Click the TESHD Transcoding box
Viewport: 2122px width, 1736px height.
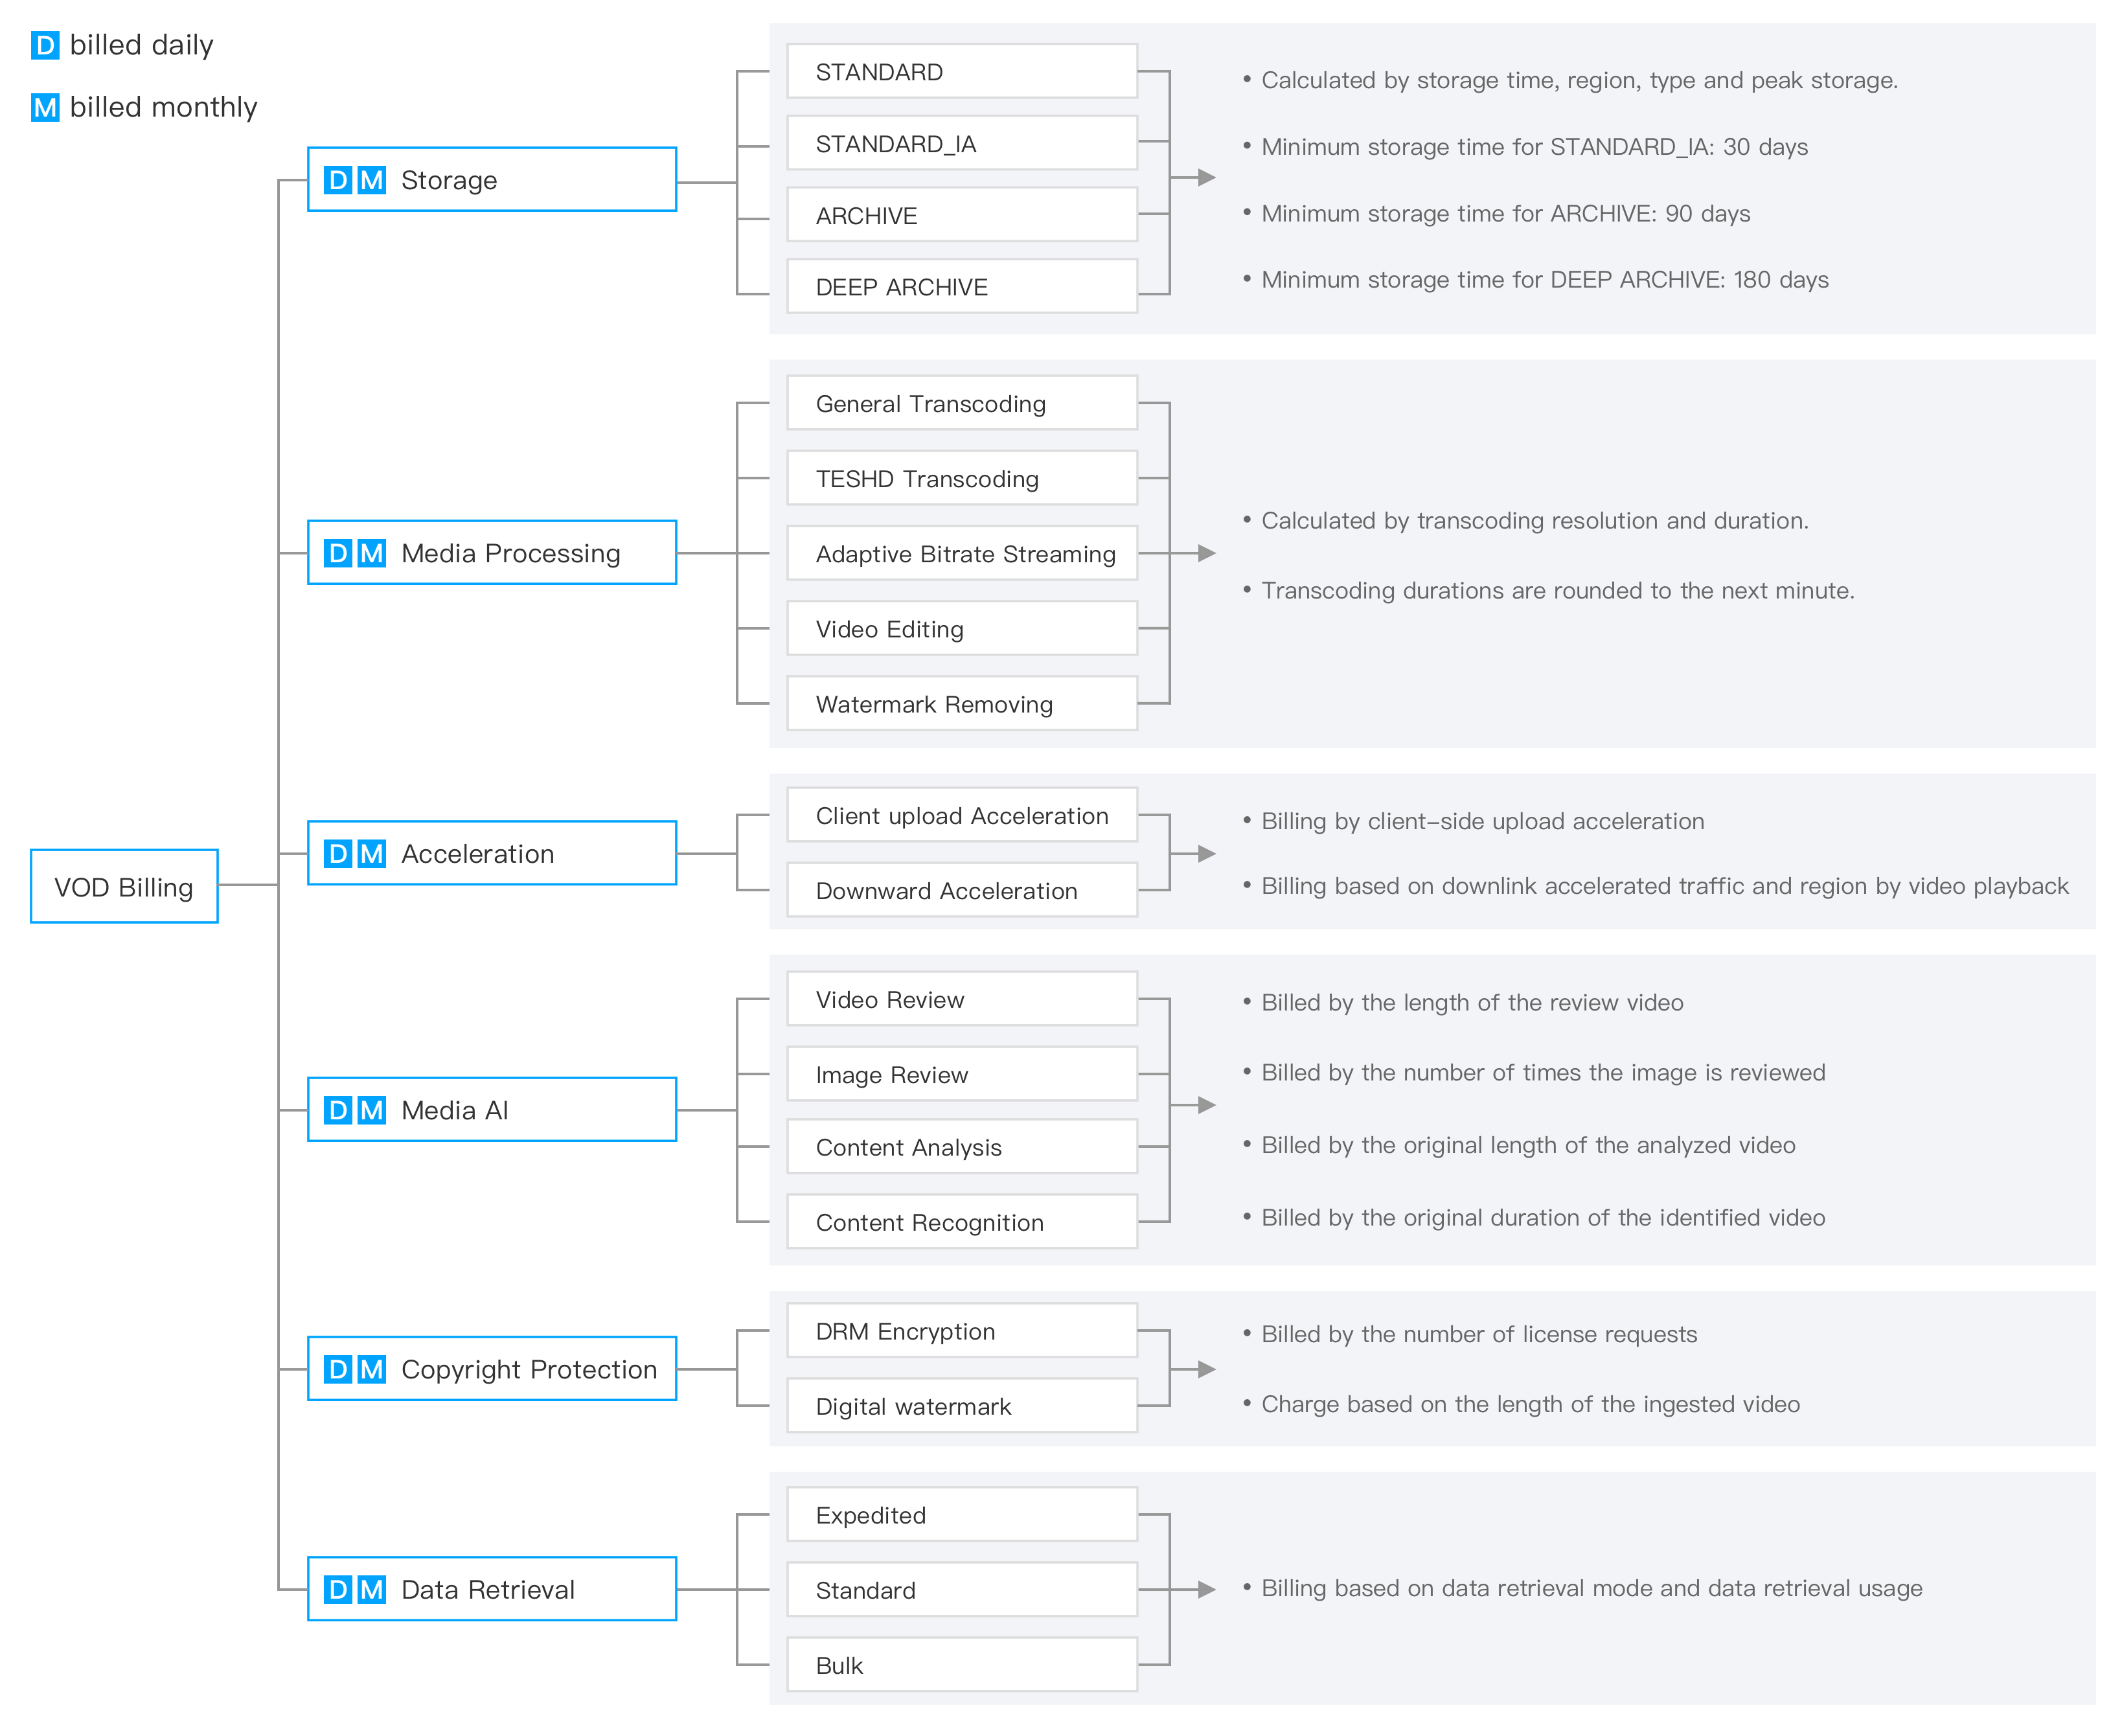pos(961,479)
